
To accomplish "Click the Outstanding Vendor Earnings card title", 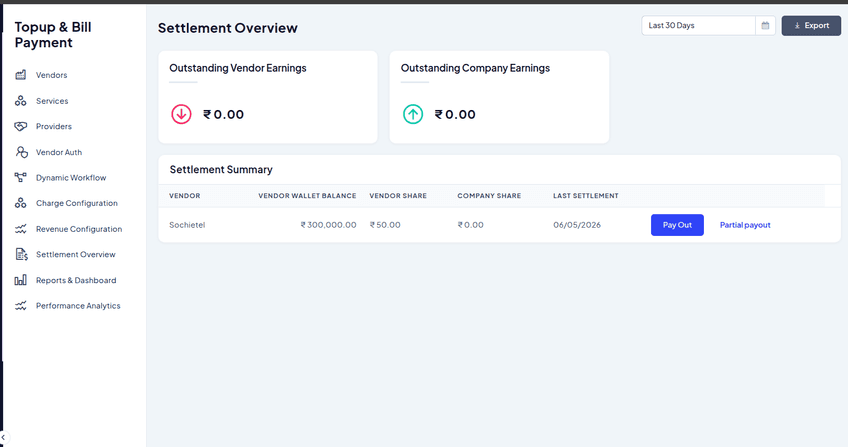I will [238, 68].
